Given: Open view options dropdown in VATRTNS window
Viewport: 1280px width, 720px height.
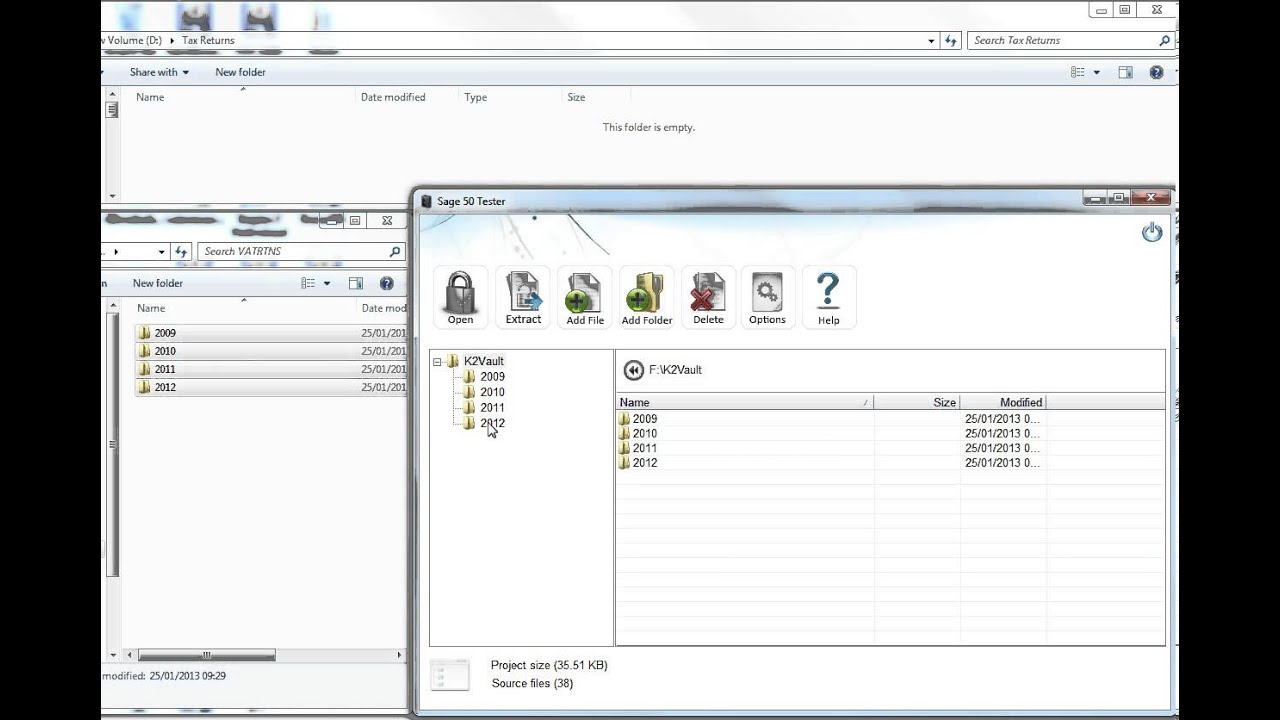Looking at the screenshot, I should [x=327, y=283].
